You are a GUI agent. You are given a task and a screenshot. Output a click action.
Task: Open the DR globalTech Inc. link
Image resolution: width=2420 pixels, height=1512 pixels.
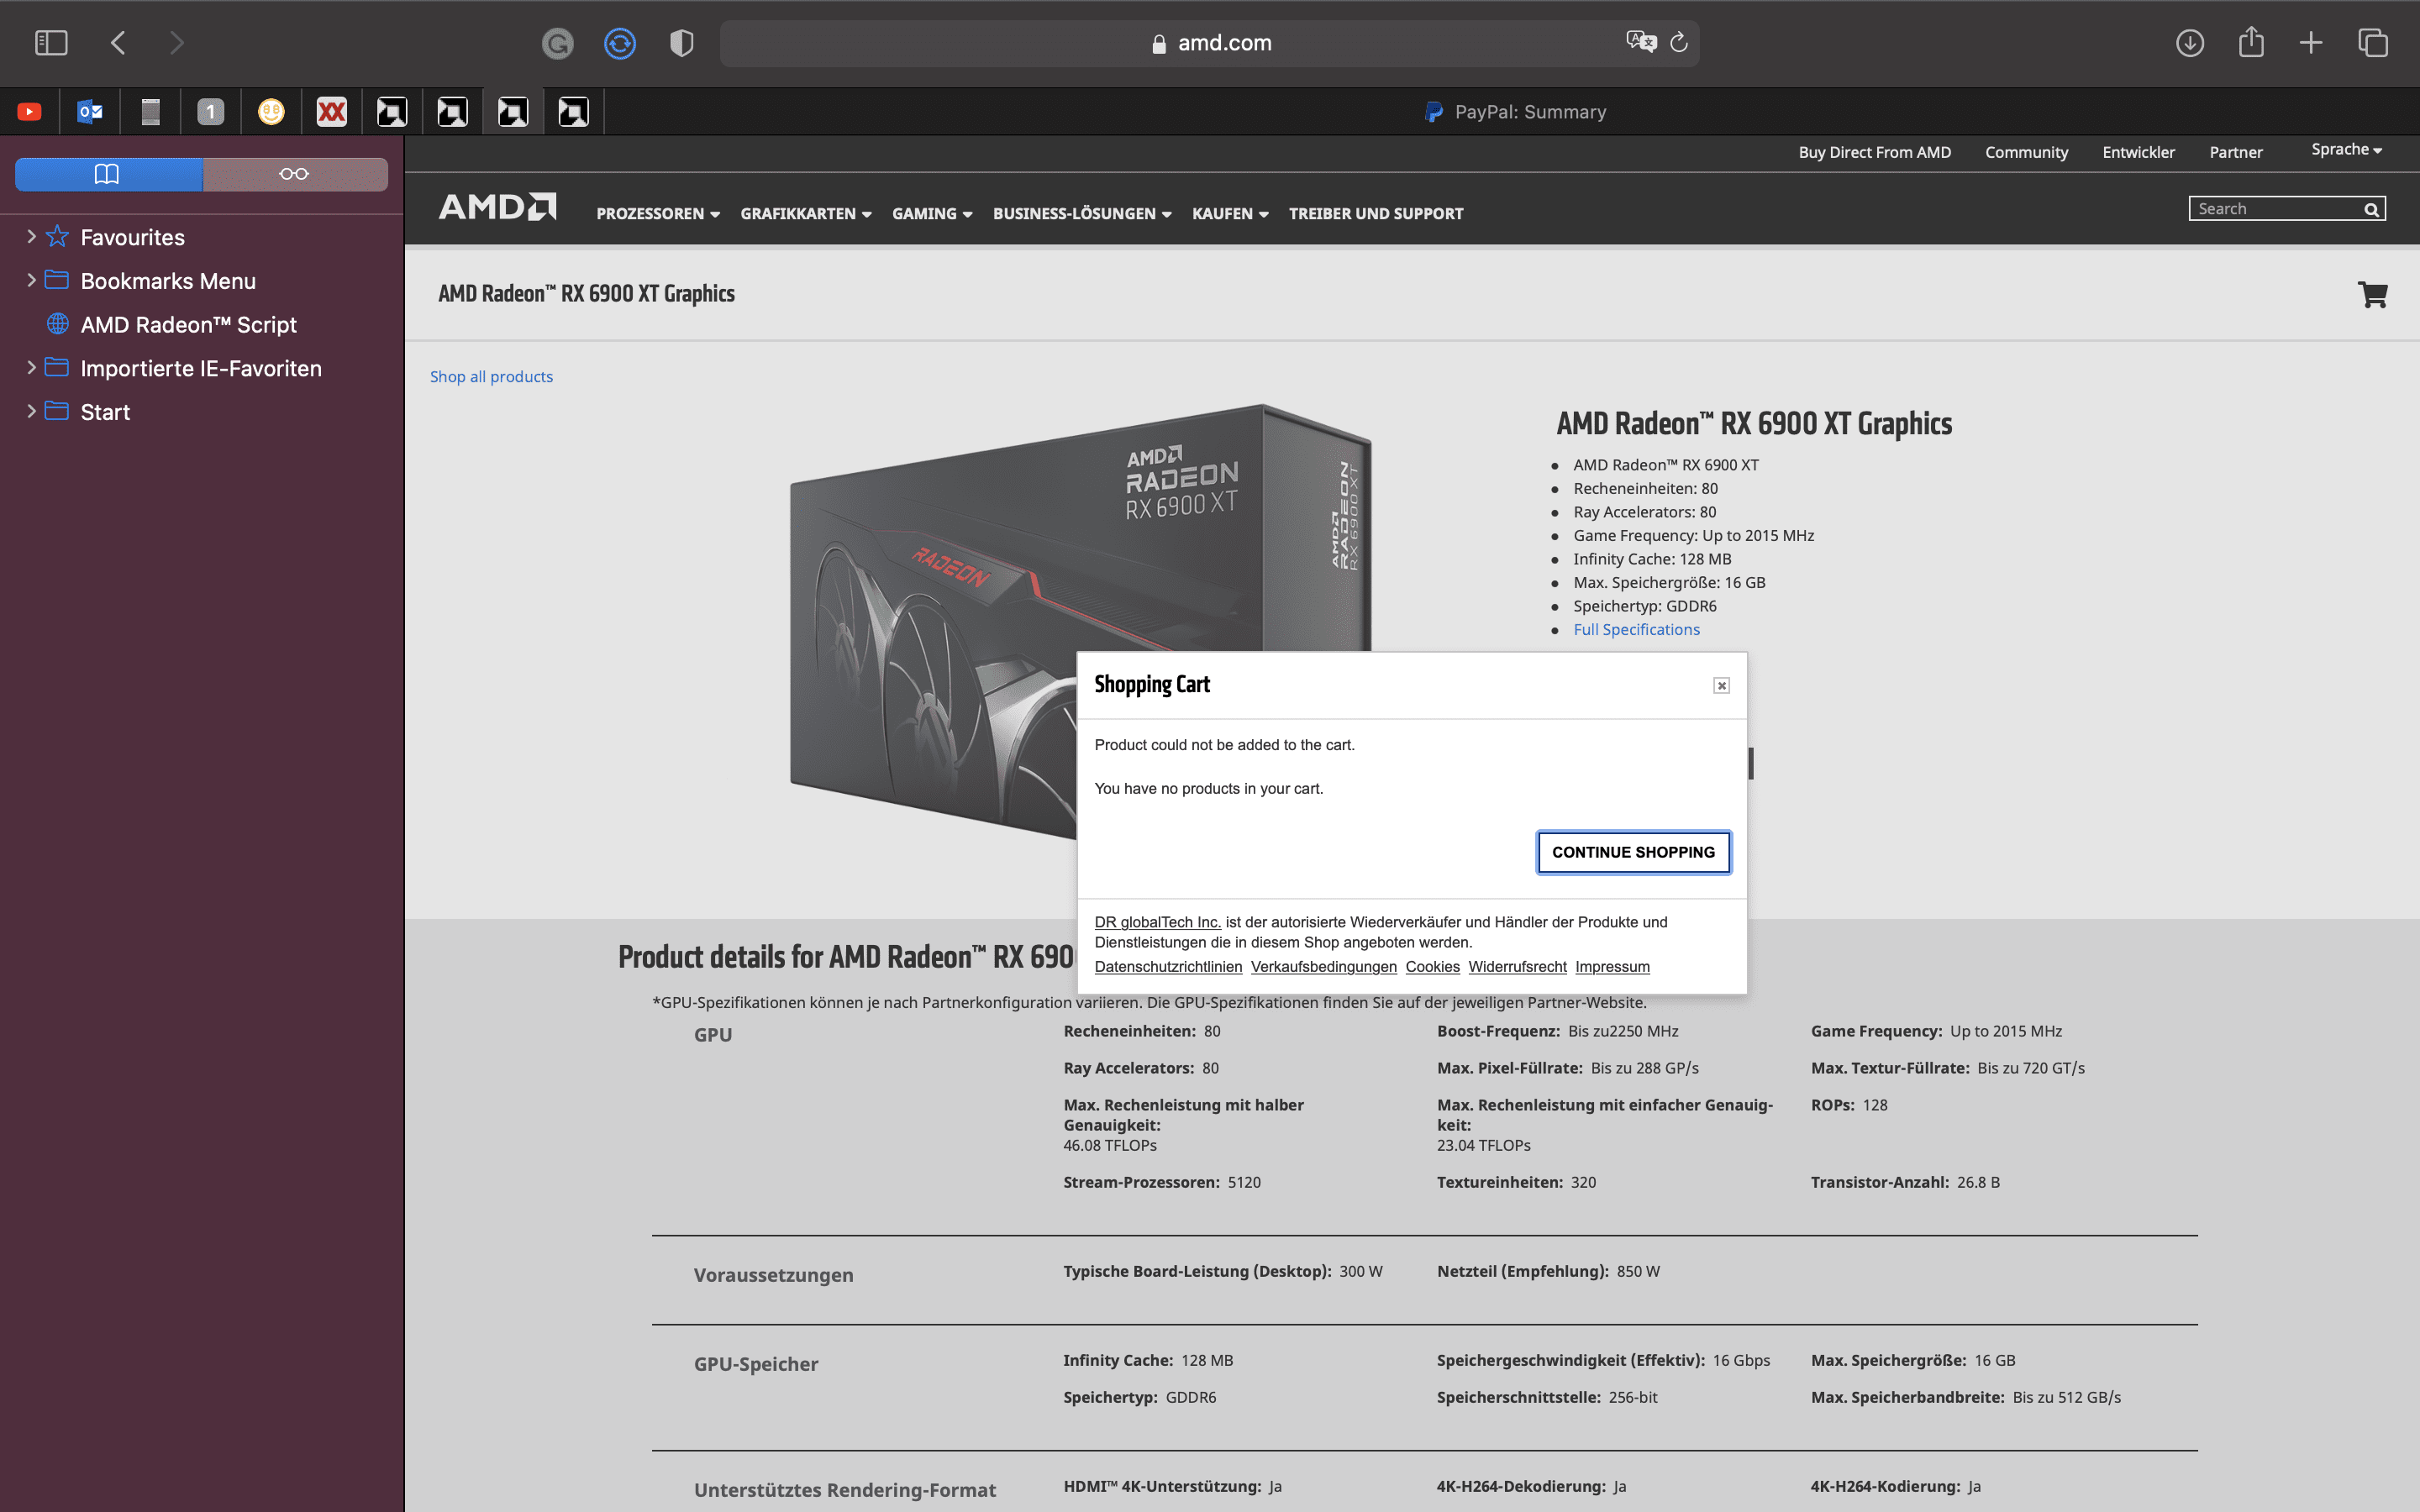[x=1157, y=922]
